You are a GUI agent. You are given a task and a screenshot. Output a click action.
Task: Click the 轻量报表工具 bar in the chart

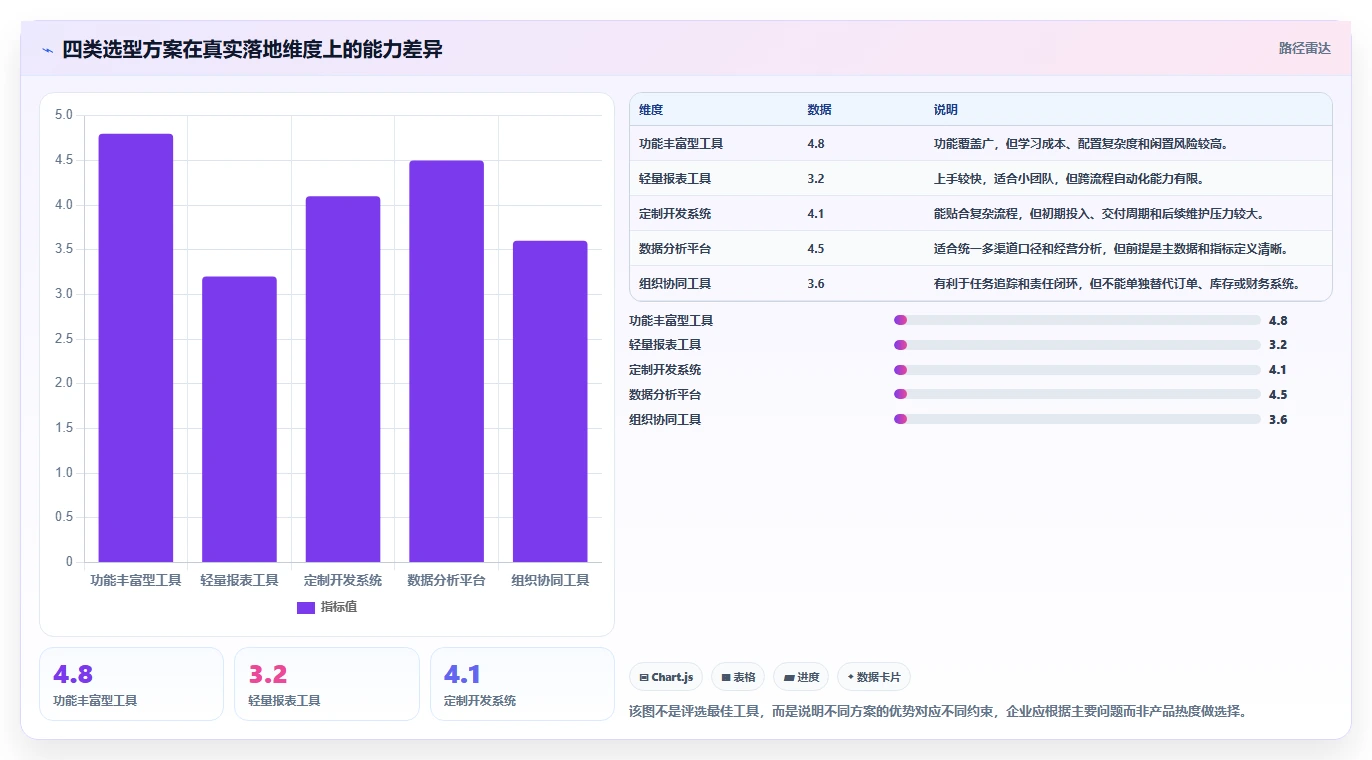click(239, 419)
